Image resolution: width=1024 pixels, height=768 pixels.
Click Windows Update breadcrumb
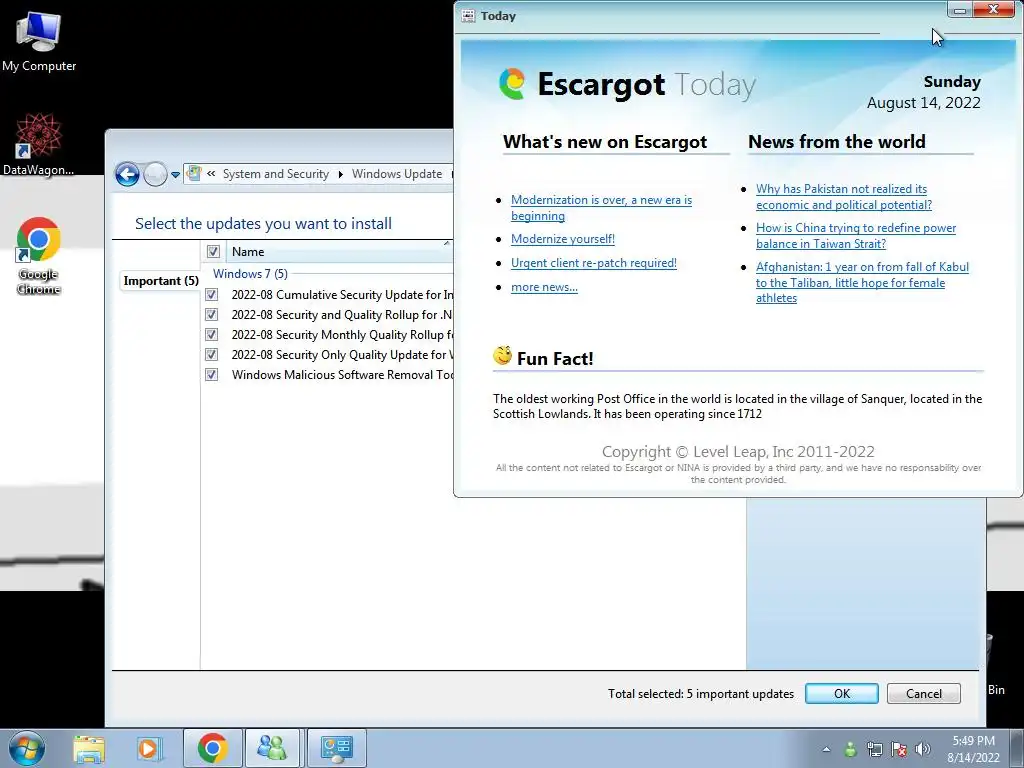tap(396, 174)
